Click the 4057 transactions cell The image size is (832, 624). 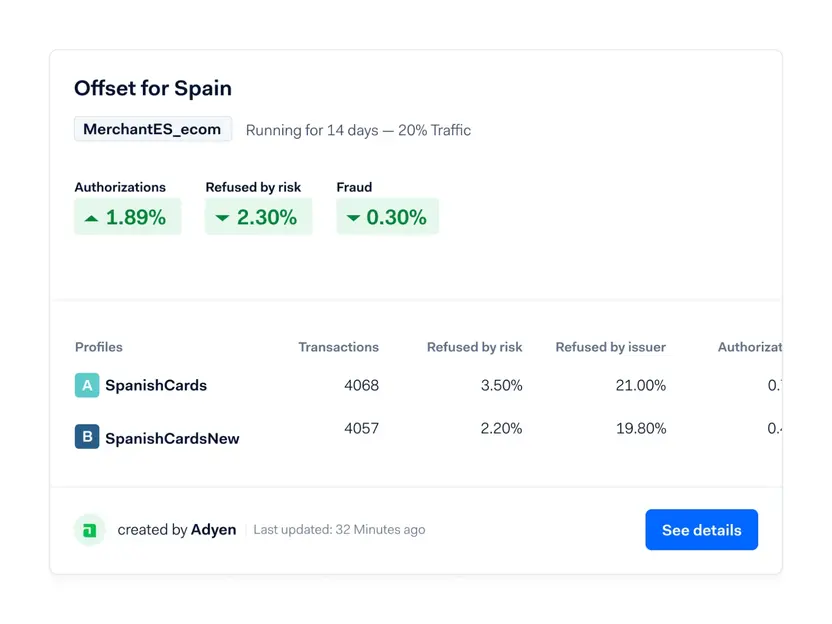(361, 428)
